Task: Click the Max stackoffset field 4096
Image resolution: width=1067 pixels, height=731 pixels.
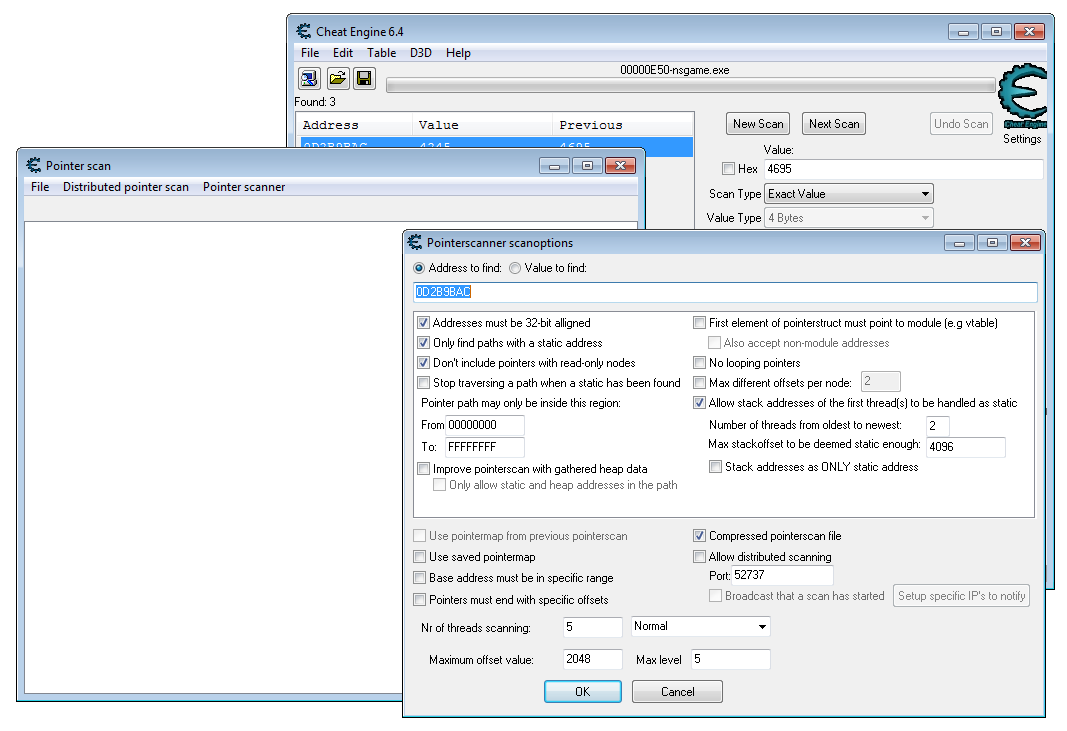Action: pyautogui.click(x=966, y=446)
